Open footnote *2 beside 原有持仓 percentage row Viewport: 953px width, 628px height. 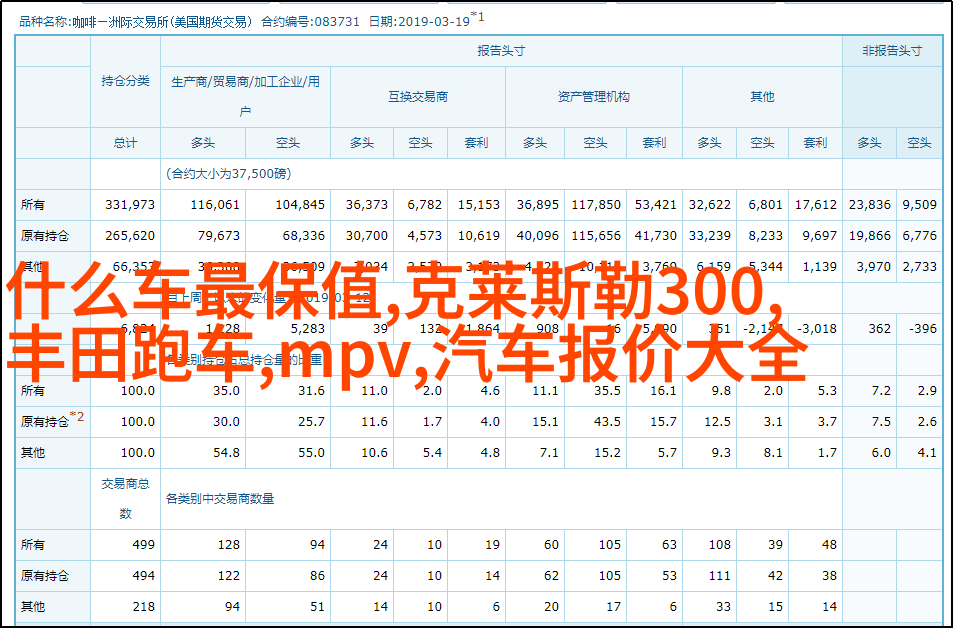tap(77, 417)
